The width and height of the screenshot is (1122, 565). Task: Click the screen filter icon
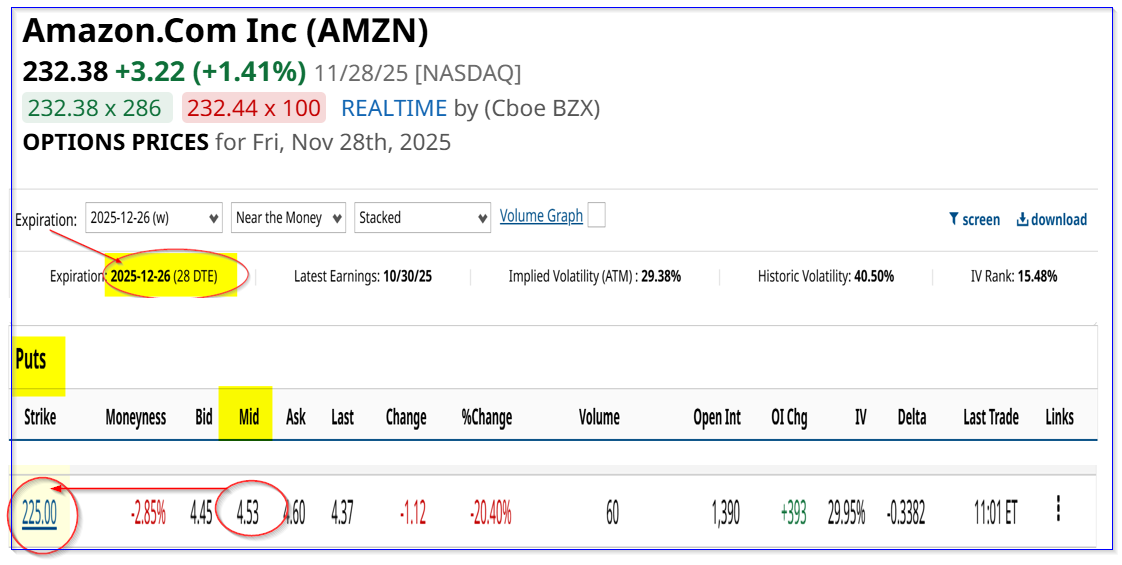coord(954,220)
